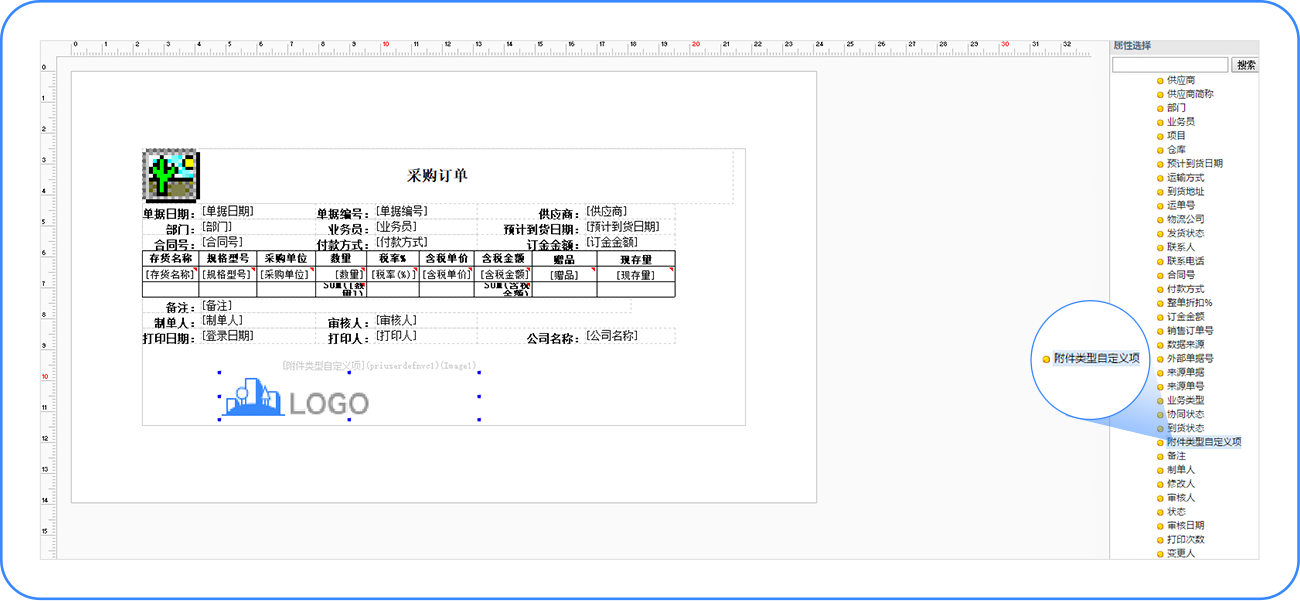The height and width of the screenshot is (601, 1300).
Task: Click the bullet icon beside 供应商
Action: 1160,80
